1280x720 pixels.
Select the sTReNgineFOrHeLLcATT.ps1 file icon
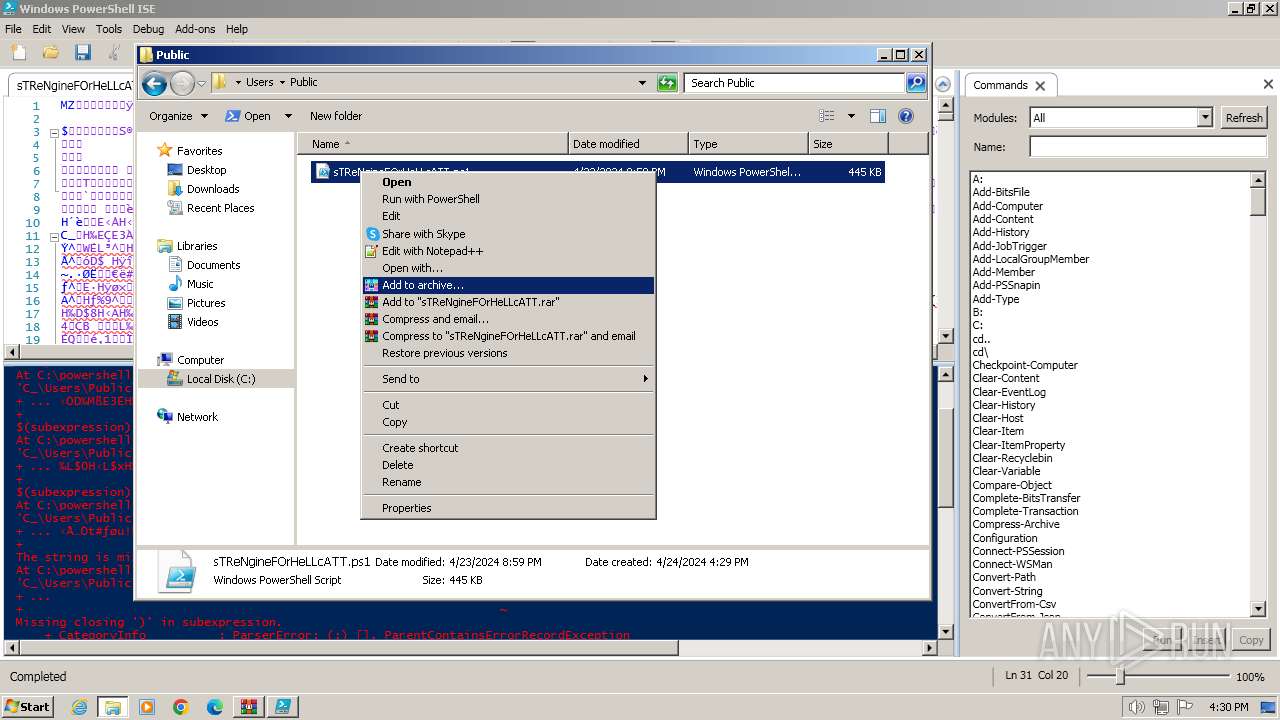pyautogui.click(x=323, y=172)
